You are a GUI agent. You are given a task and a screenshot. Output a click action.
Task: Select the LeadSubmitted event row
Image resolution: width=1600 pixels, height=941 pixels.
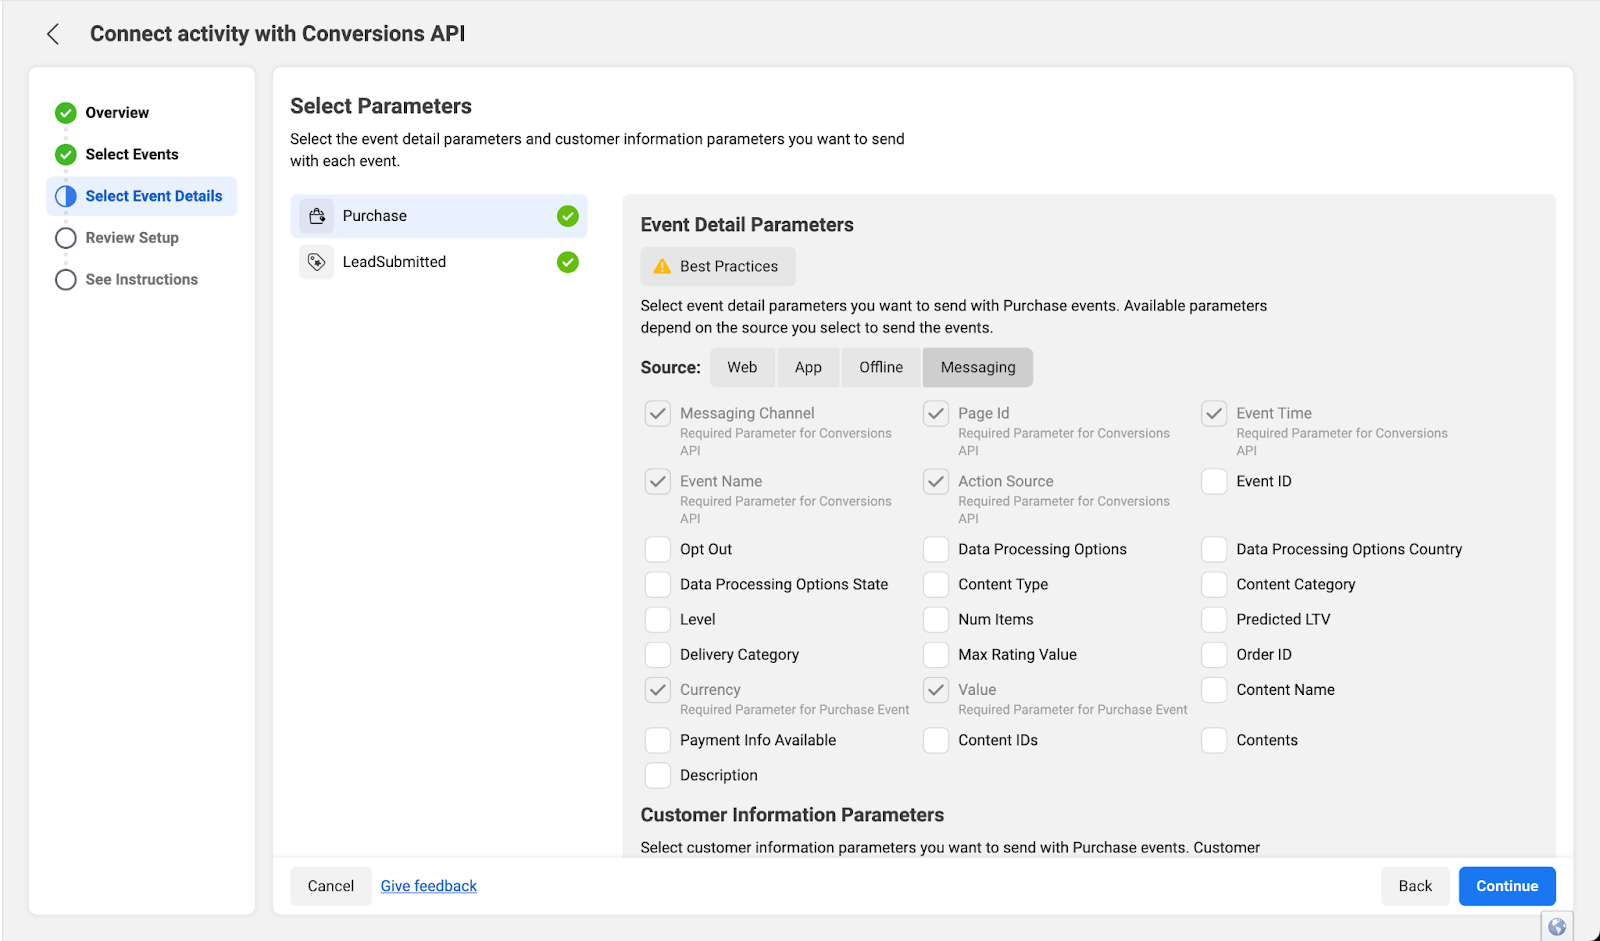[439, 262]
